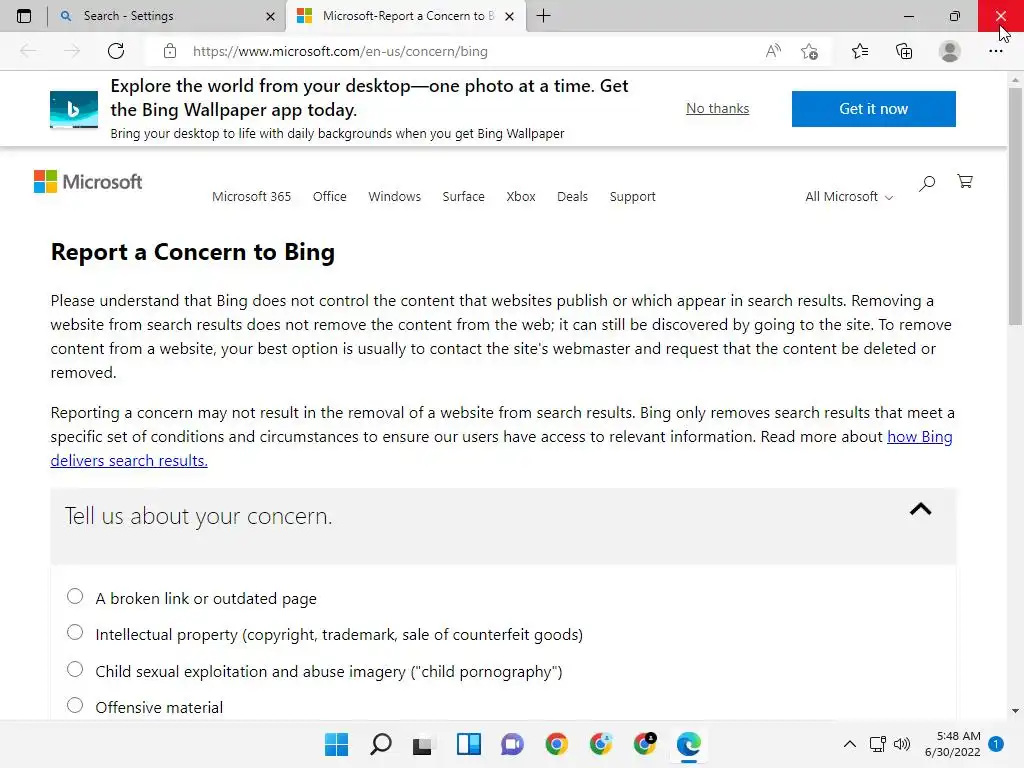Open the Favorites list icon

860,51
